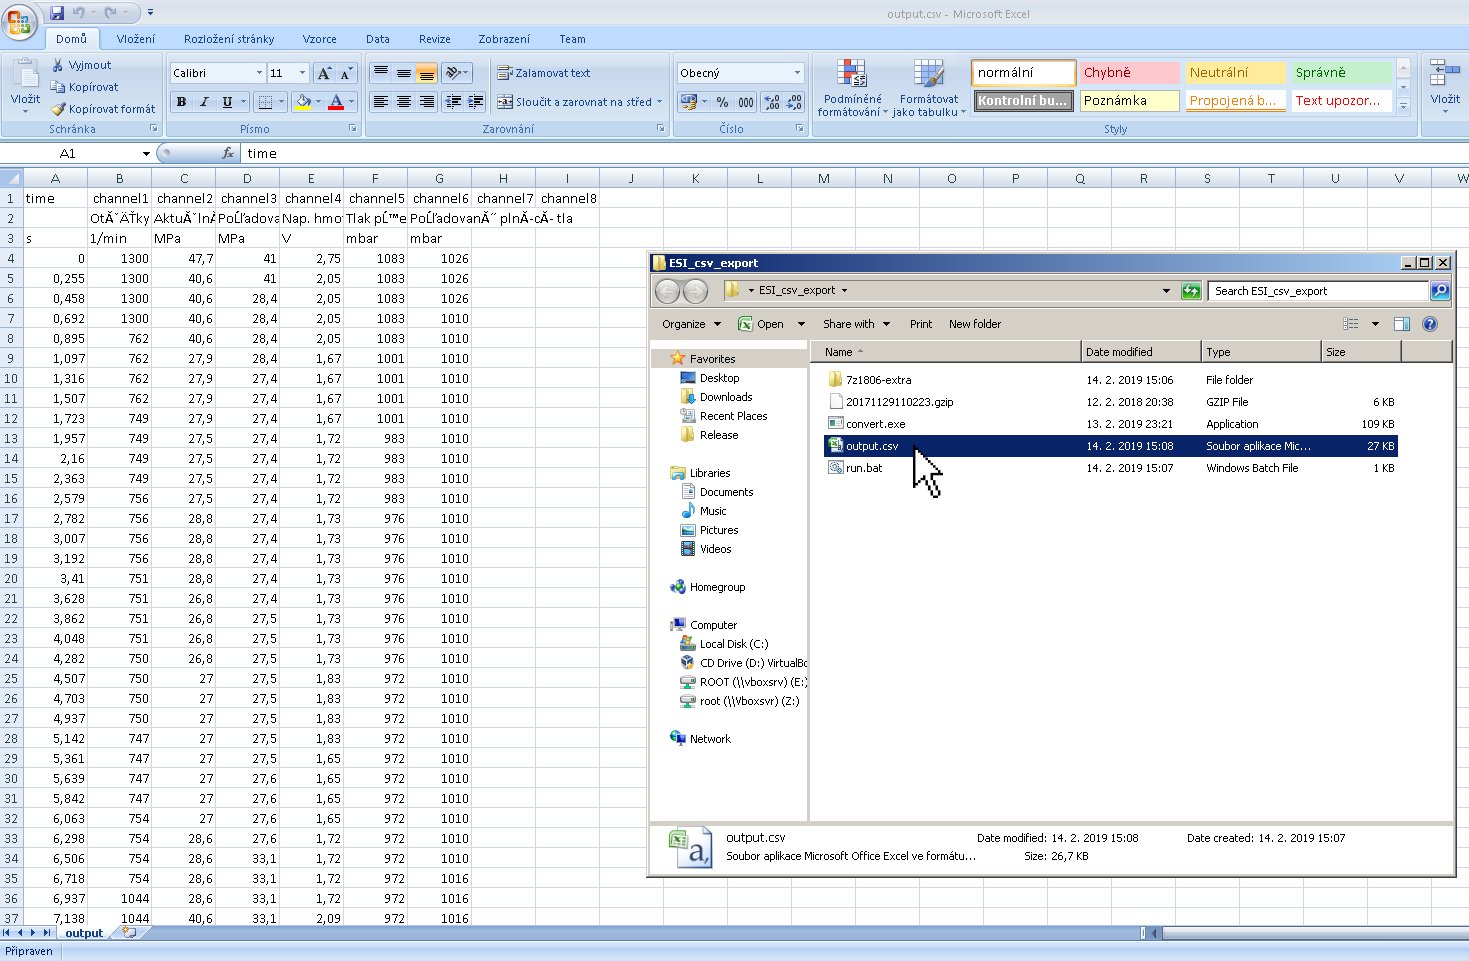
Task: Apply yellow fill color
Action: 303,102
